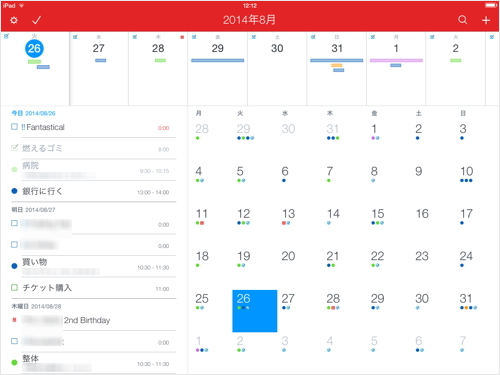The image size is (500, 375).
Task: Check second blurred reminder under 2014/08/27
Action: click(x=14, y=245)
